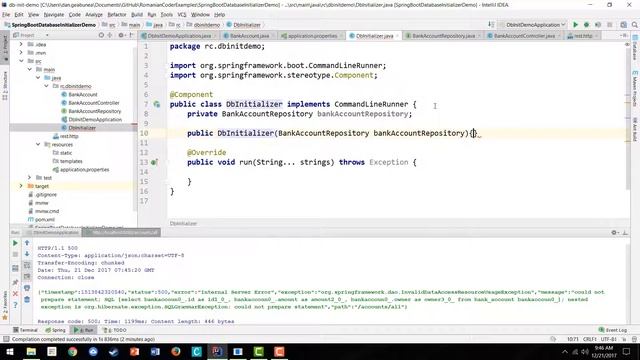Open pom.xml in project tree
Screen dimensions: 640x360
(45, 220)
